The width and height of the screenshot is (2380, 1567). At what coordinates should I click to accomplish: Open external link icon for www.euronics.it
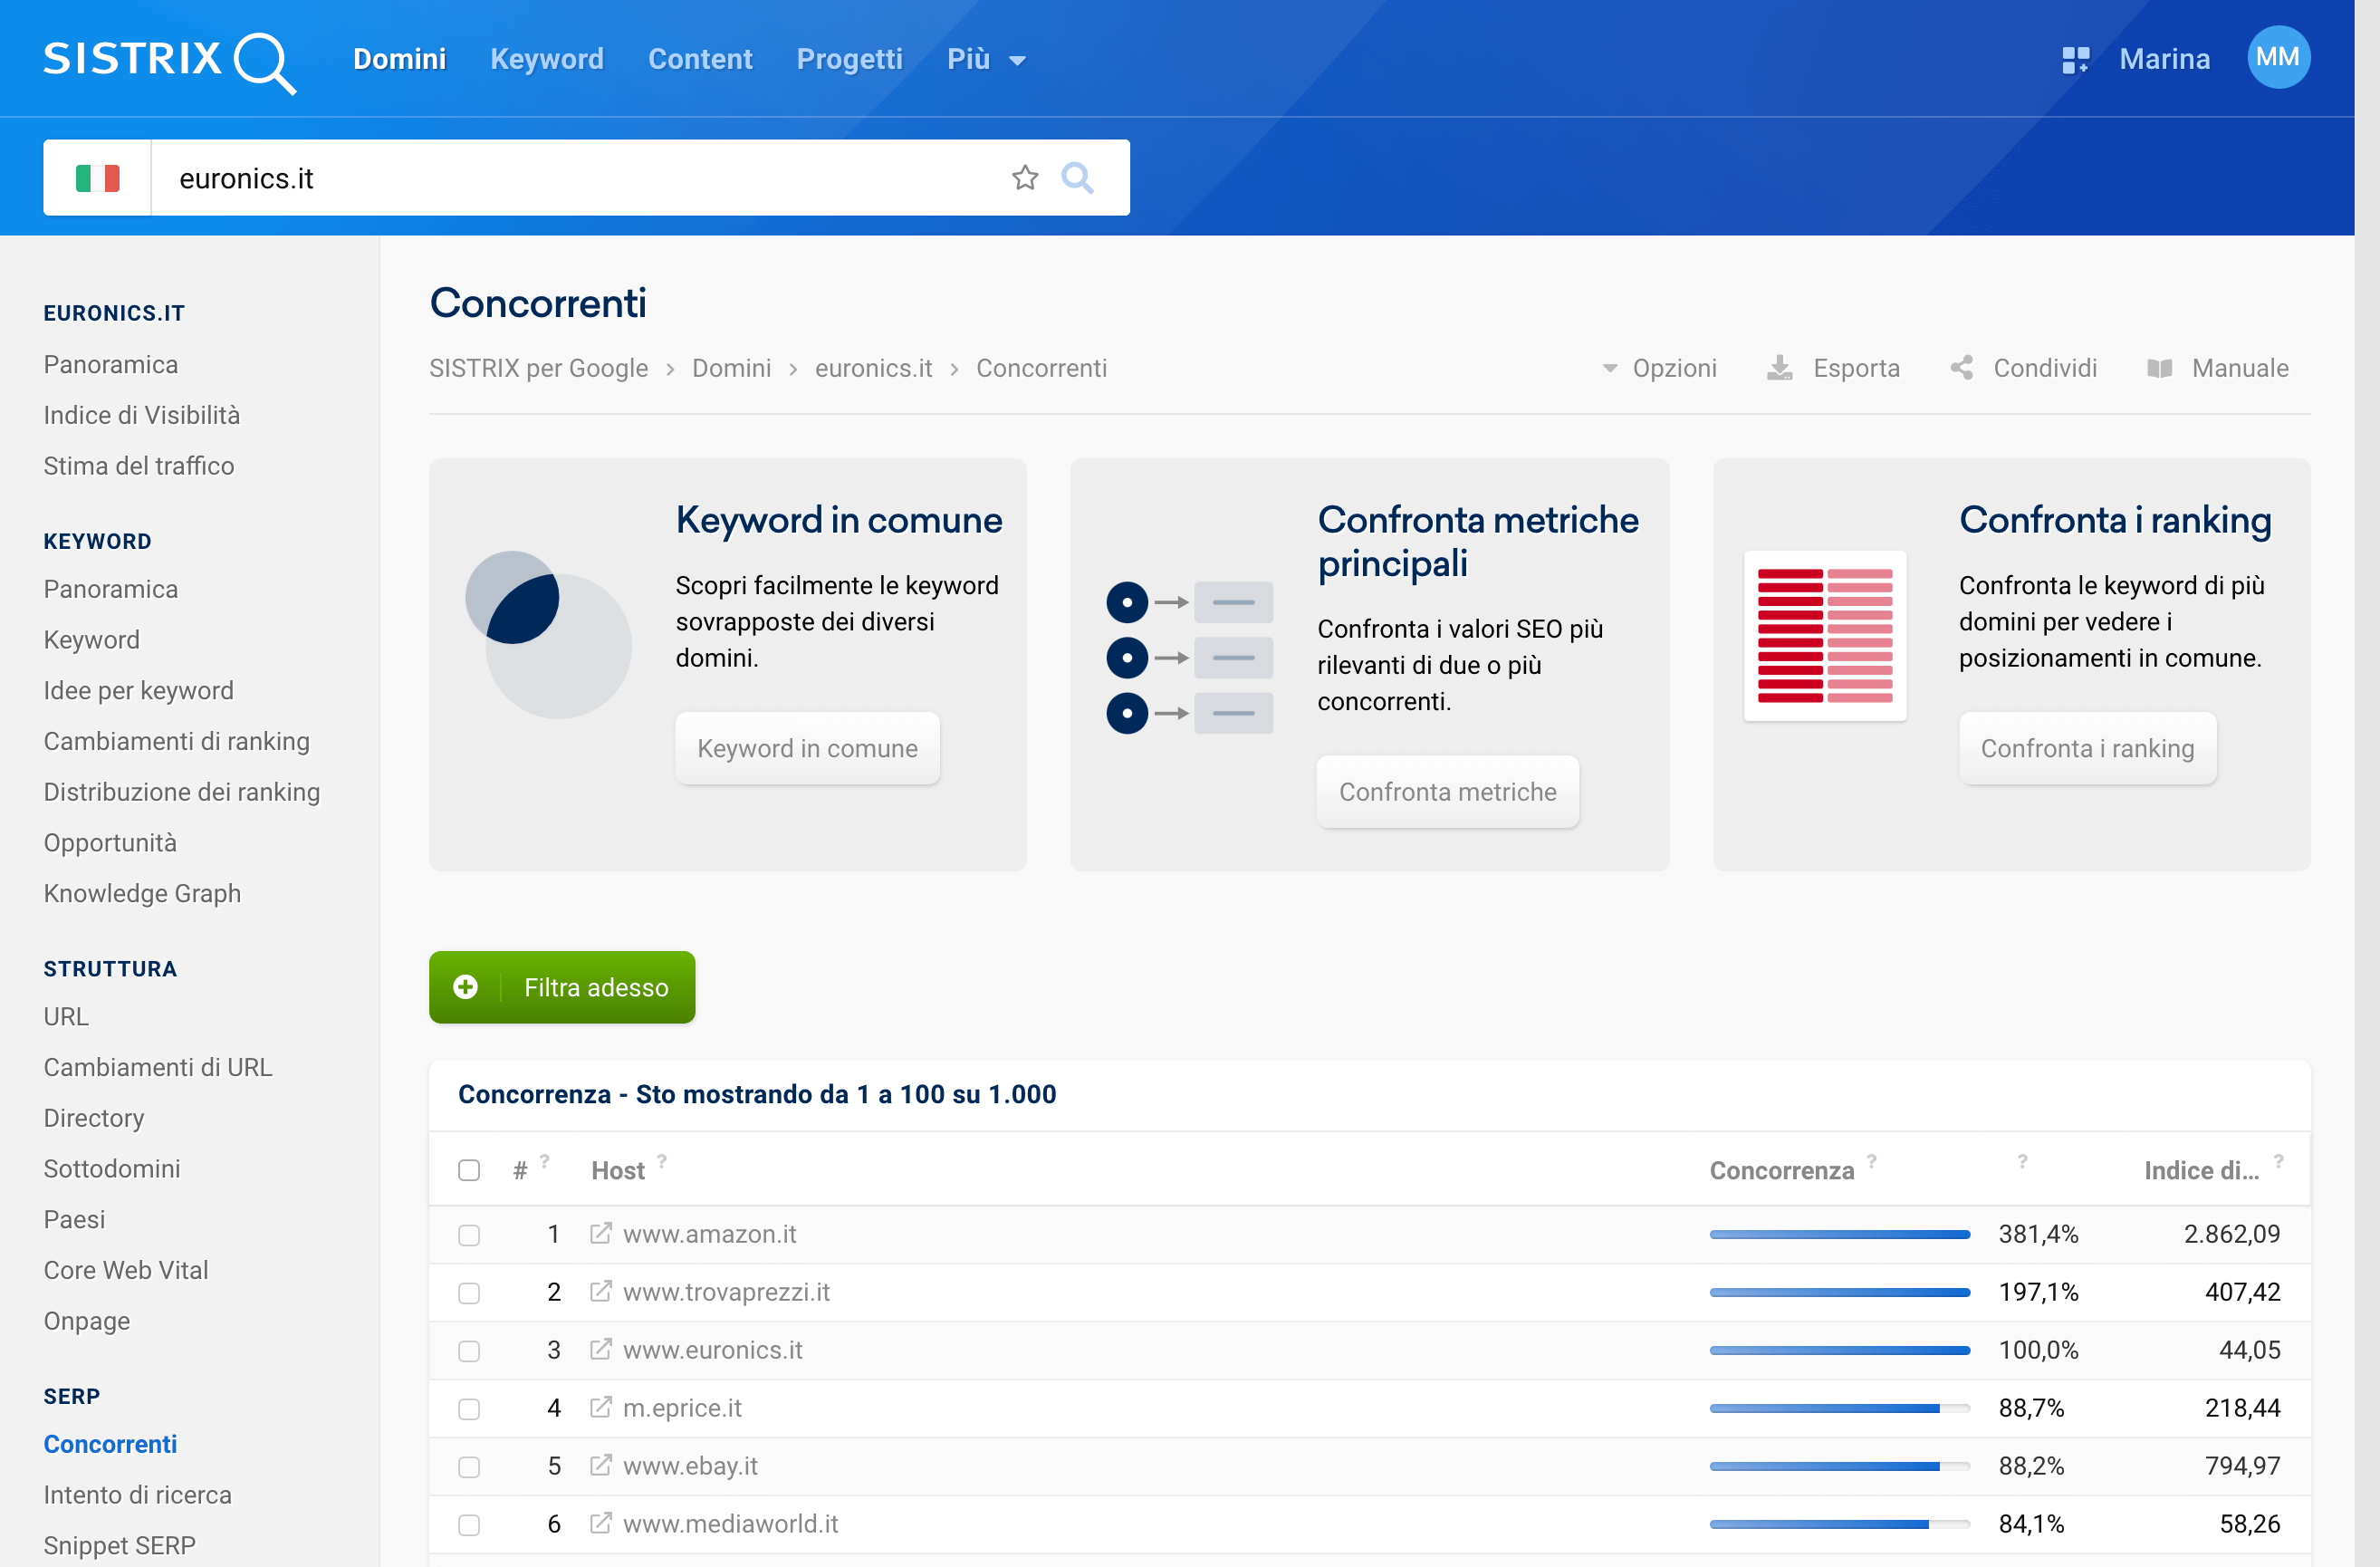pos(600,1349)
